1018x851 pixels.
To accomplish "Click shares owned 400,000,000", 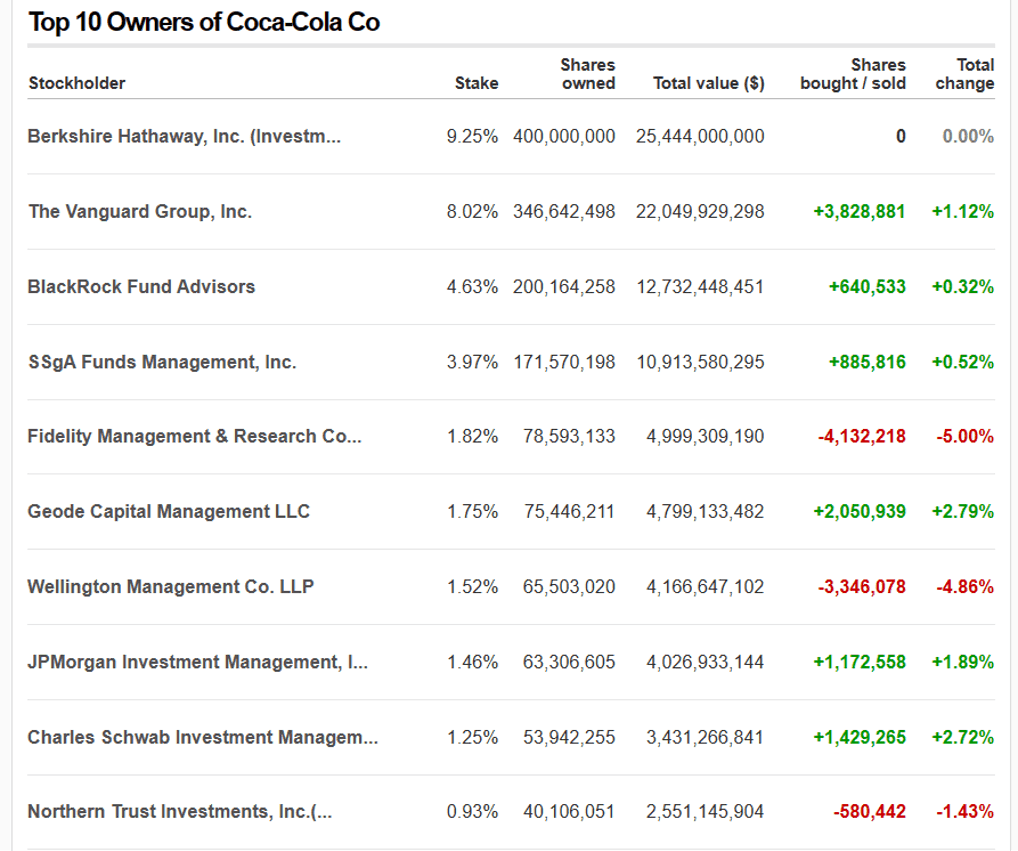I will pyautogui.click(x=564, y=136).
